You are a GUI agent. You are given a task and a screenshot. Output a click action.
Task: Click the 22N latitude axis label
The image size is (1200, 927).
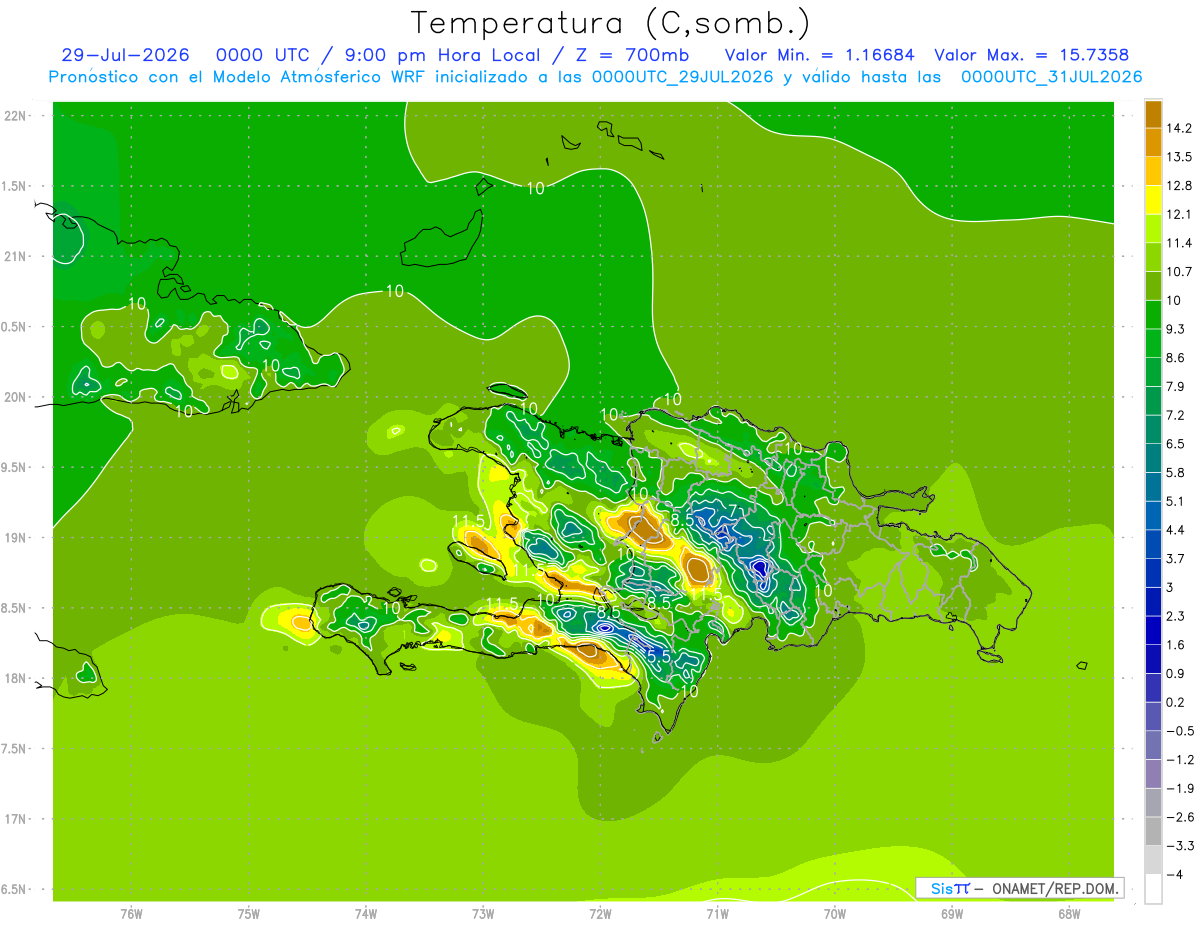click(x=15, y=115)
